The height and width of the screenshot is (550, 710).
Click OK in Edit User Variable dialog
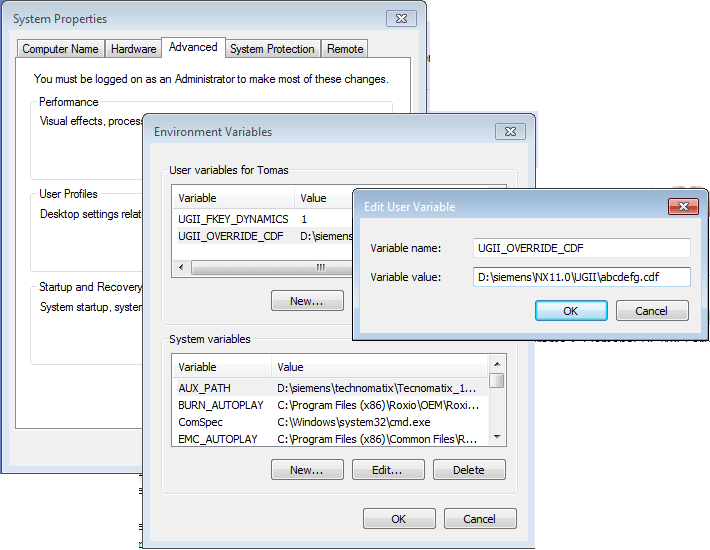571,311
